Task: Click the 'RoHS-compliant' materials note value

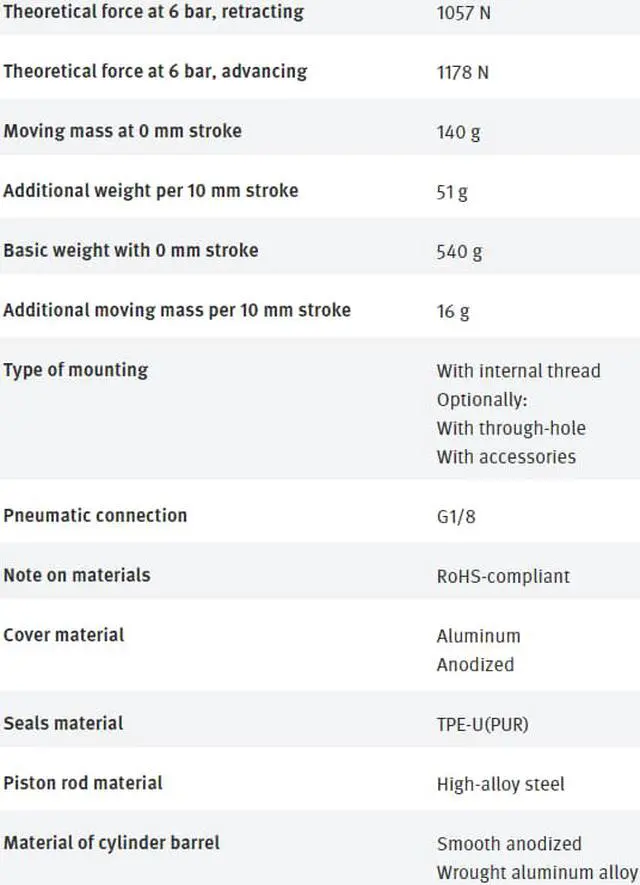Action: (503, 576)
